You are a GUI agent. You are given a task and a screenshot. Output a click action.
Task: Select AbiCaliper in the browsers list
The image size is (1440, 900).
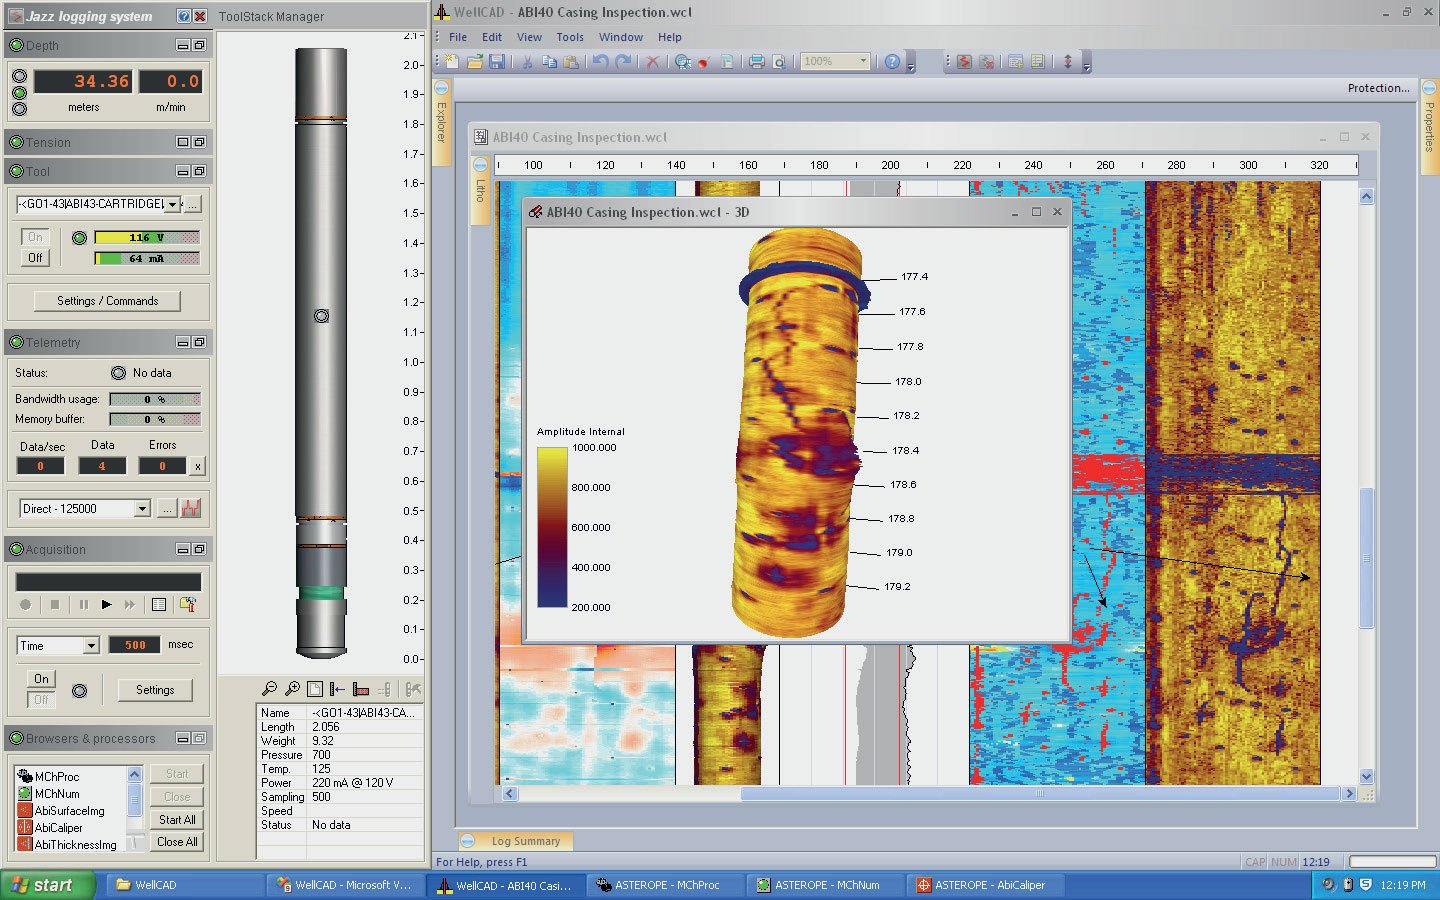coord(58,828)
